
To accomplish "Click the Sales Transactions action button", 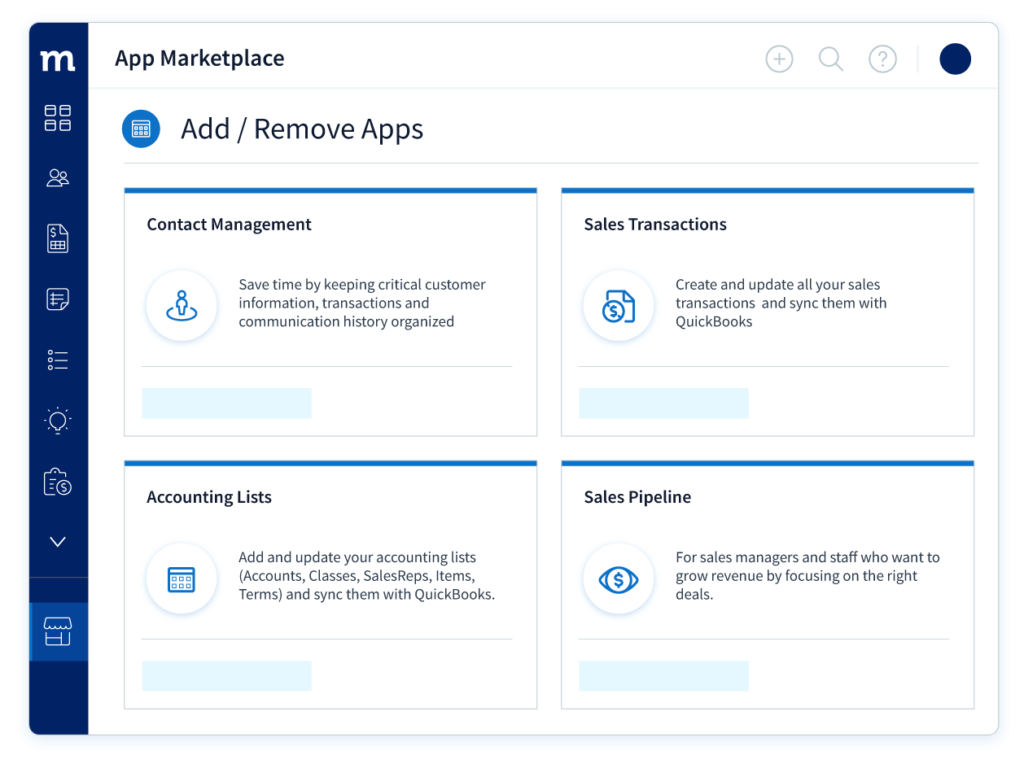I will pos(664,403).
